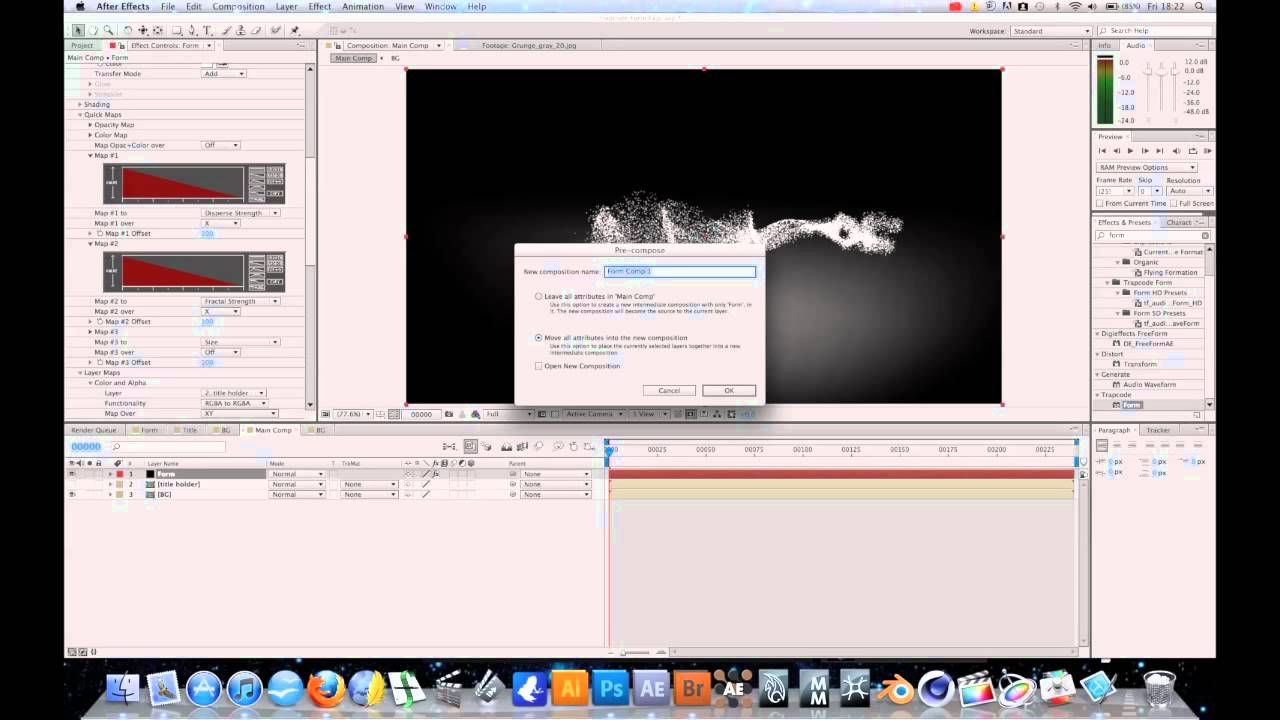The height and width of the screenshot is (720, 1280).
Task: Open Firefox from the Dock
Action: click(x=325, y=689)
